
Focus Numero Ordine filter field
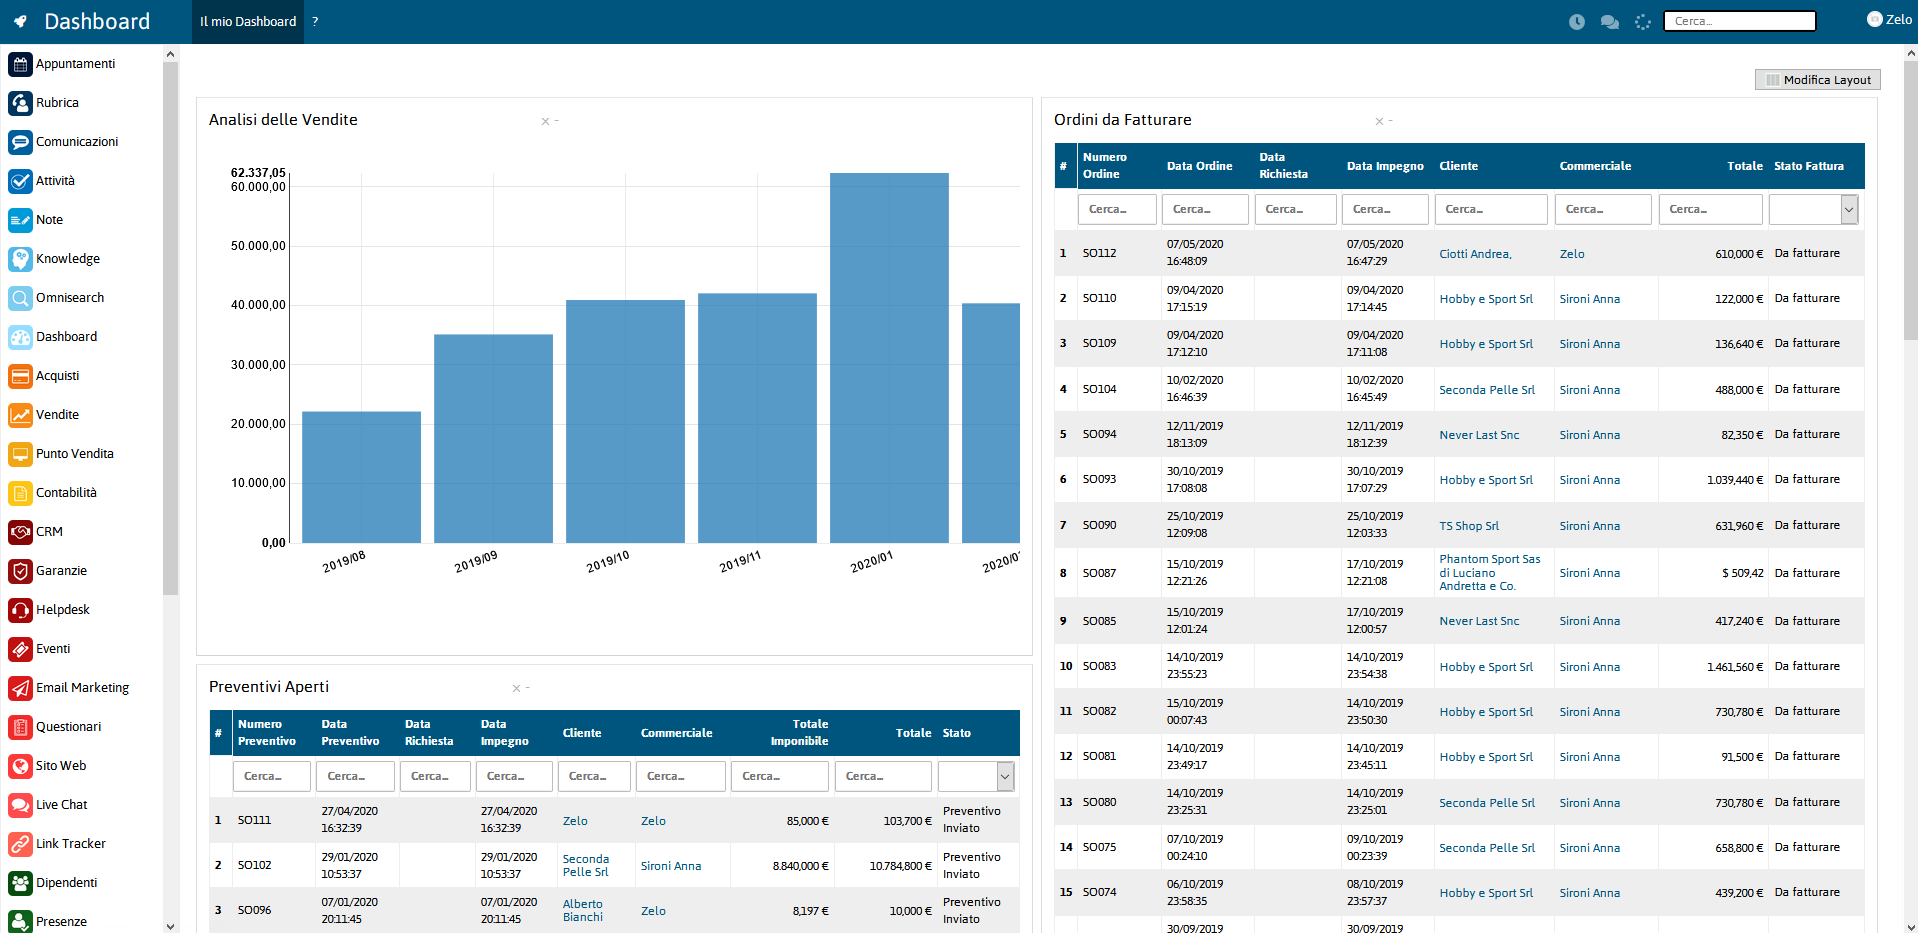(1117, 209)
